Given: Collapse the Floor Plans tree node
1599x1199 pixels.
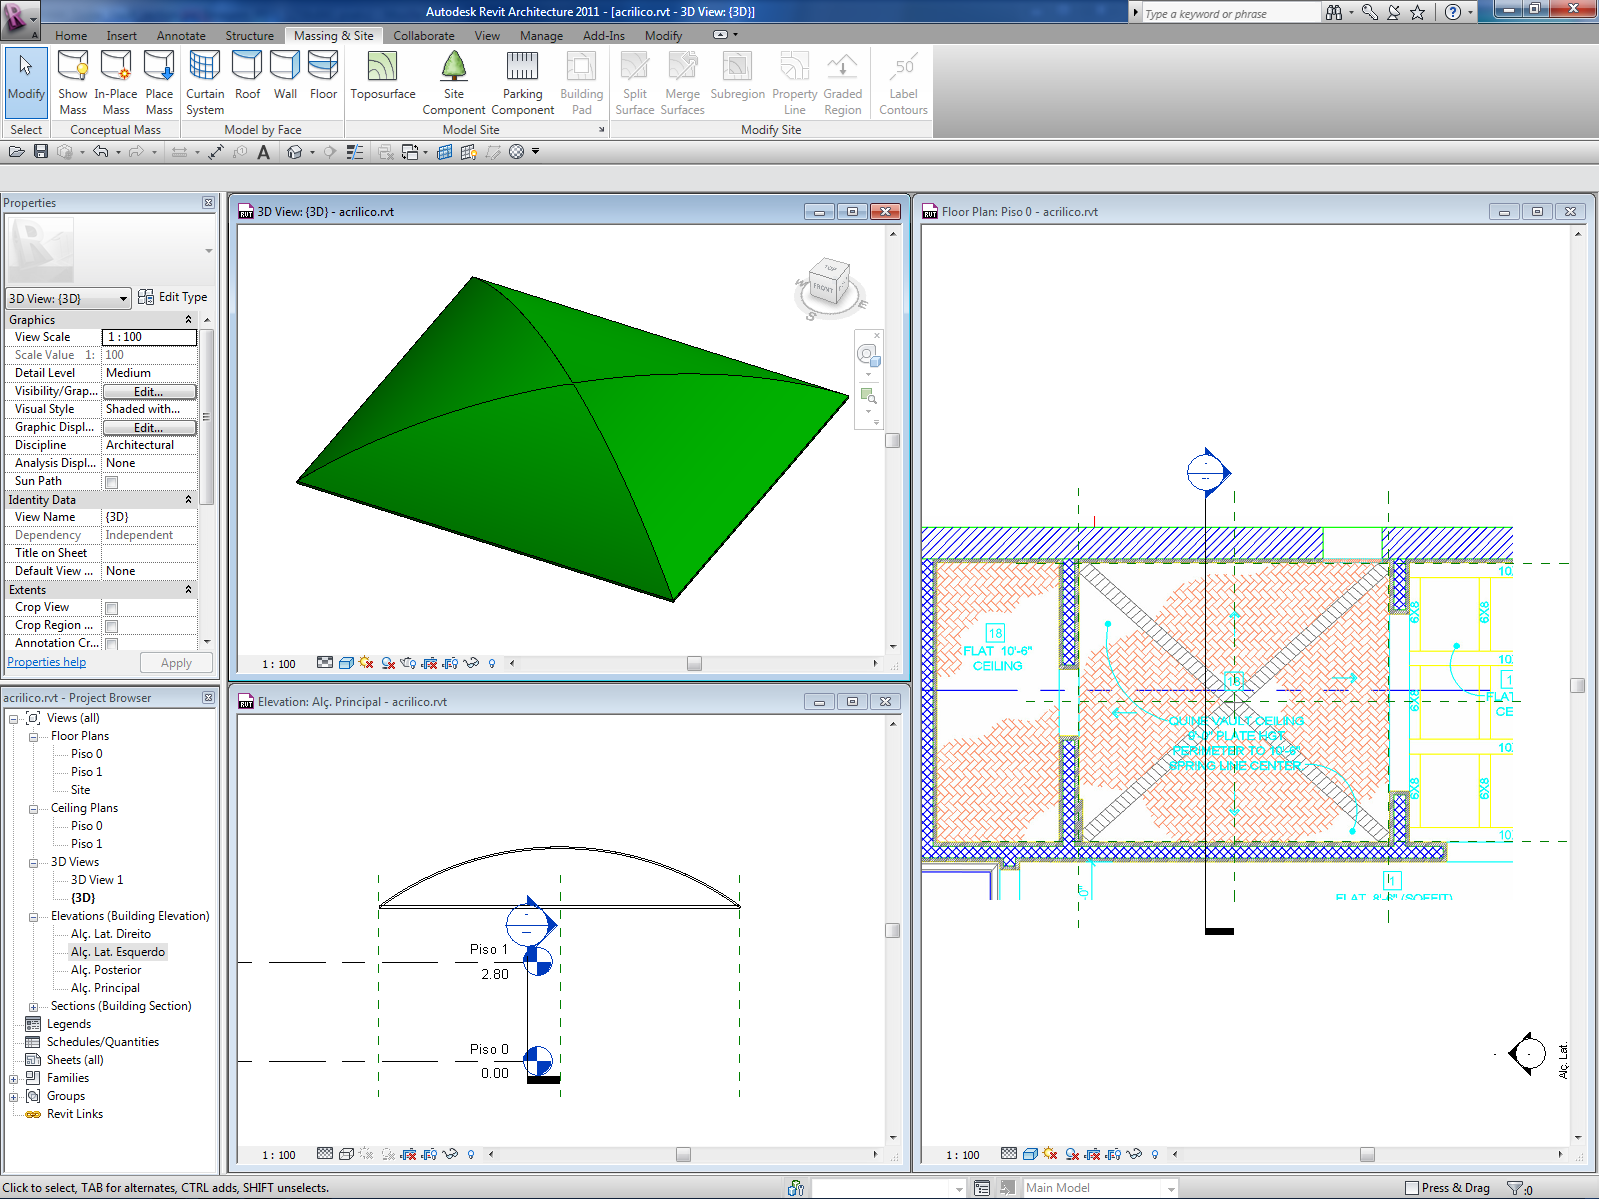Looking at the screenshot, I should (x=33, y=737).
